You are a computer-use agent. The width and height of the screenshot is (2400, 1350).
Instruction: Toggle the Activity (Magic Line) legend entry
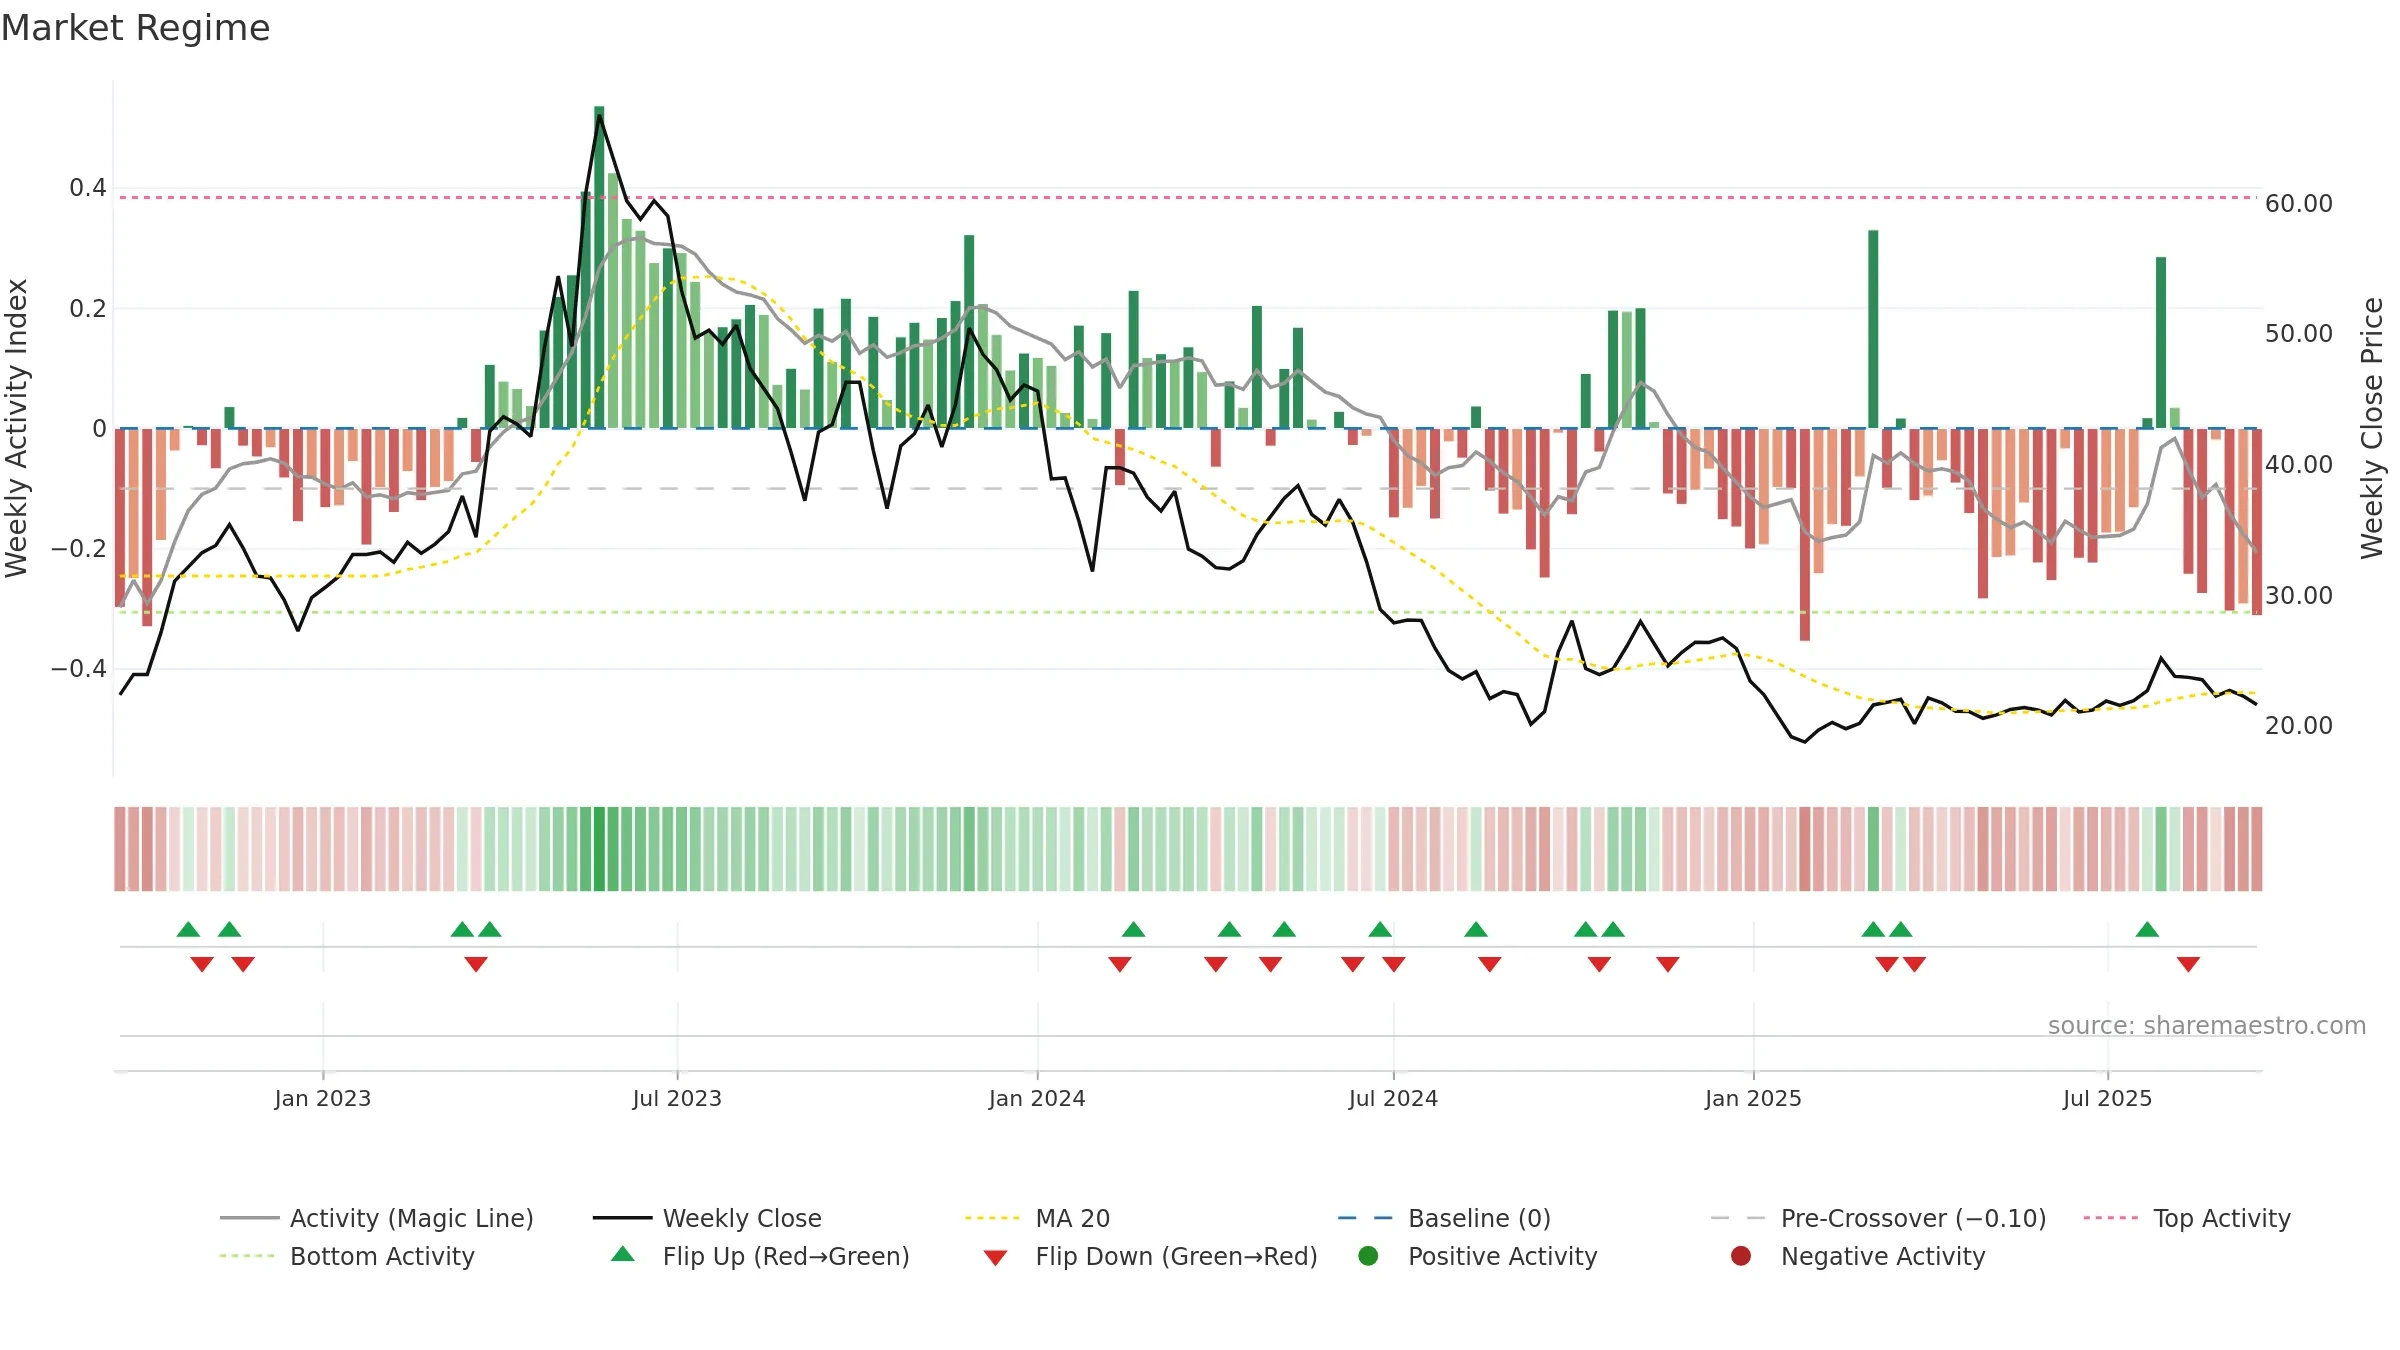(x=377, y=1218)
